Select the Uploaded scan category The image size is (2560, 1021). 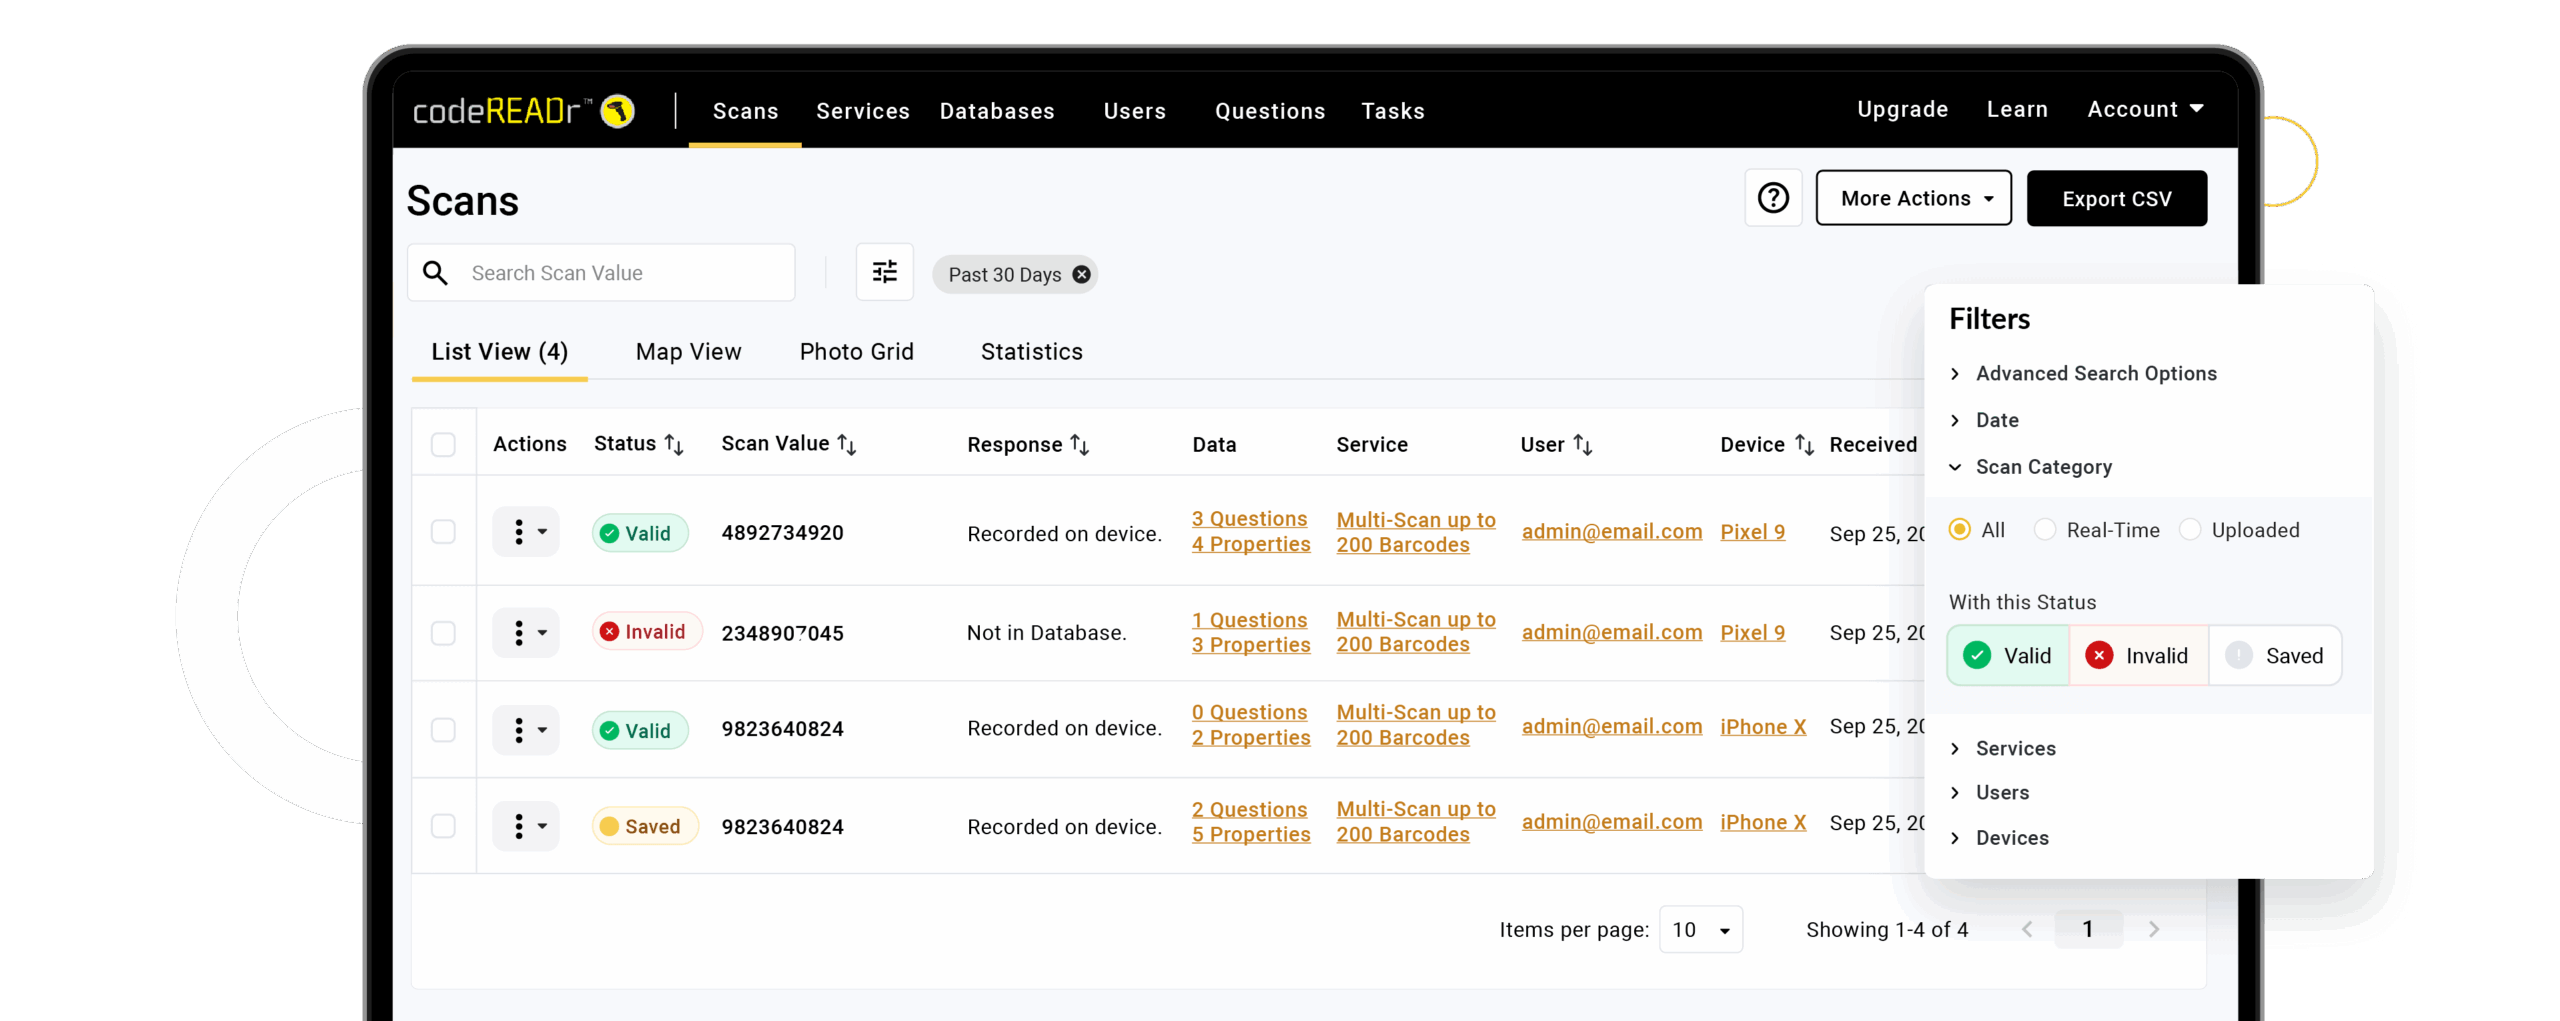pos(2192,530)
